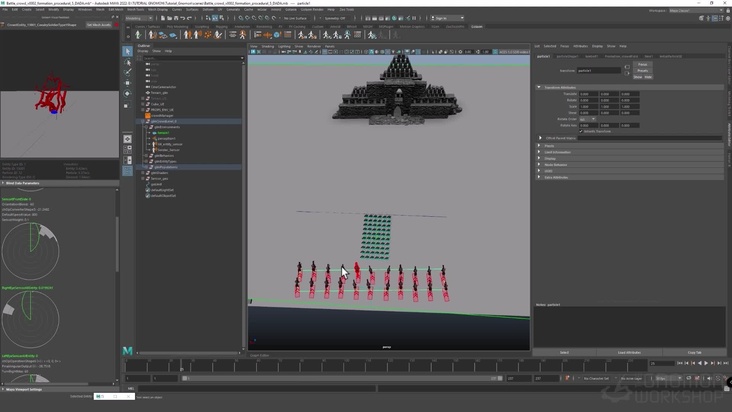732x412 pixels.
Task: Click the single-pane layout icon in toolbox
Action: (x=127, y=139)
